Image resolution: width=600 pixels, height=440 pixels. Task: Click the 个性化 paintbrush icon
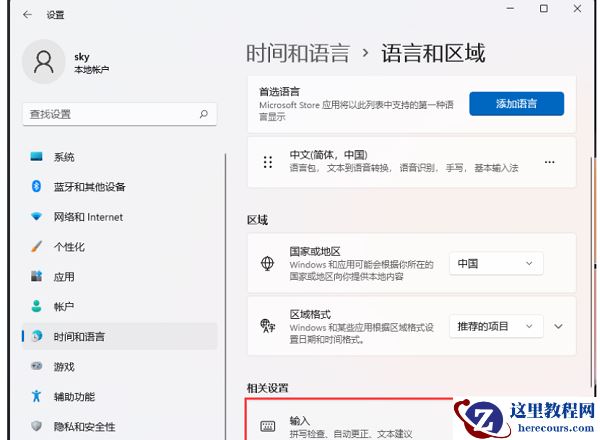coord(36,246)
